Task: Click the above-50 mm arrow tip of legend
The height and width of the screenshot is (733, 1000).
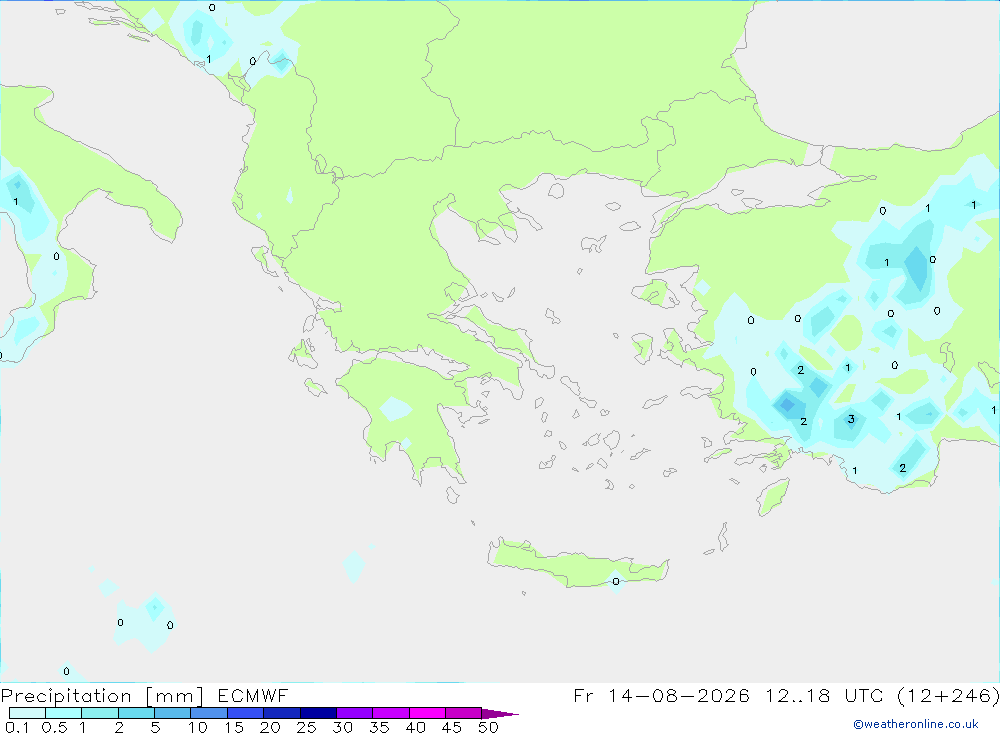Action: pyautogui.click(x=499, y=713)
